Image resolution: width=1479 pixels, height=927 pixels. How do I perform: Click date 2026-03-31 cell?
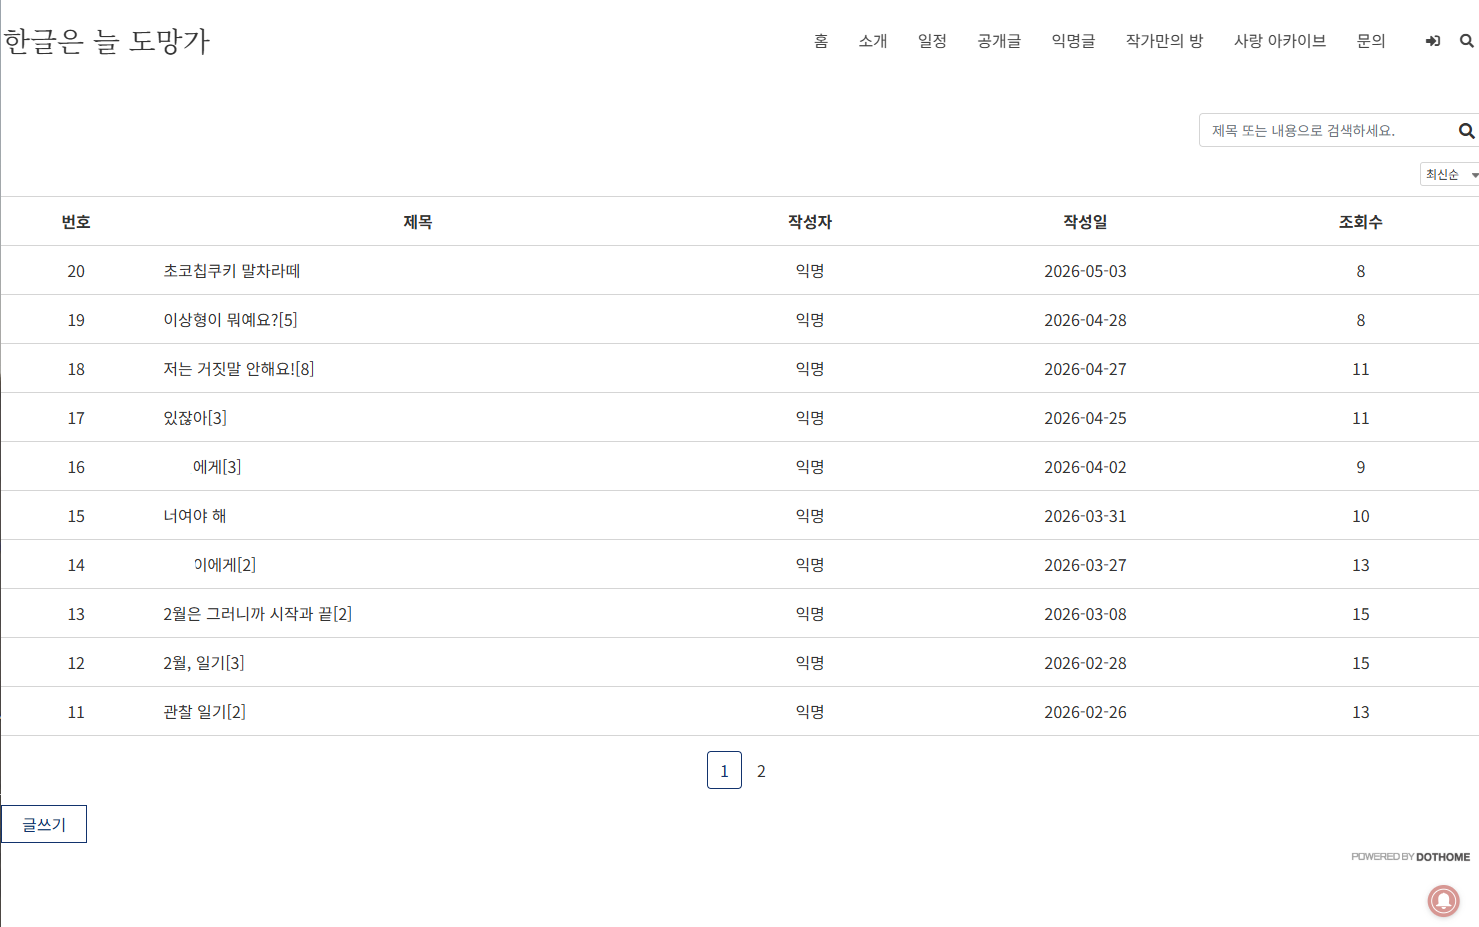(x=1085, y=516)
